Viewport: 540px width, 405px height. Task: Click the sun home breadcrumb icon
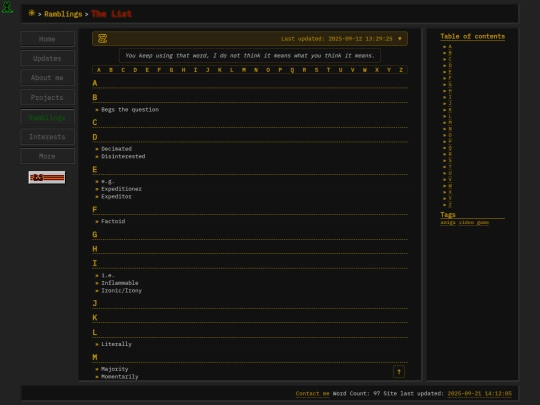[x=32, y=13]
